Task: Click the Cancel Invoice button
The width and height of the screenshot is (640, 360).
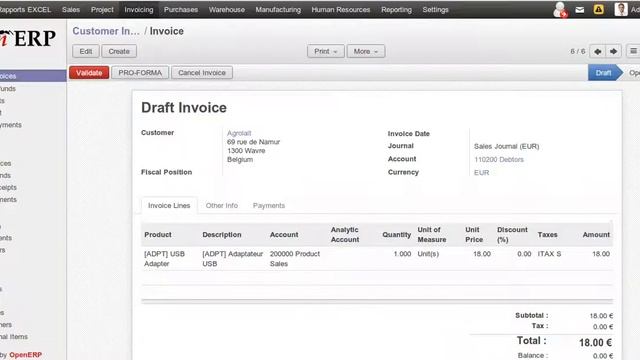Action: (202, 73)
